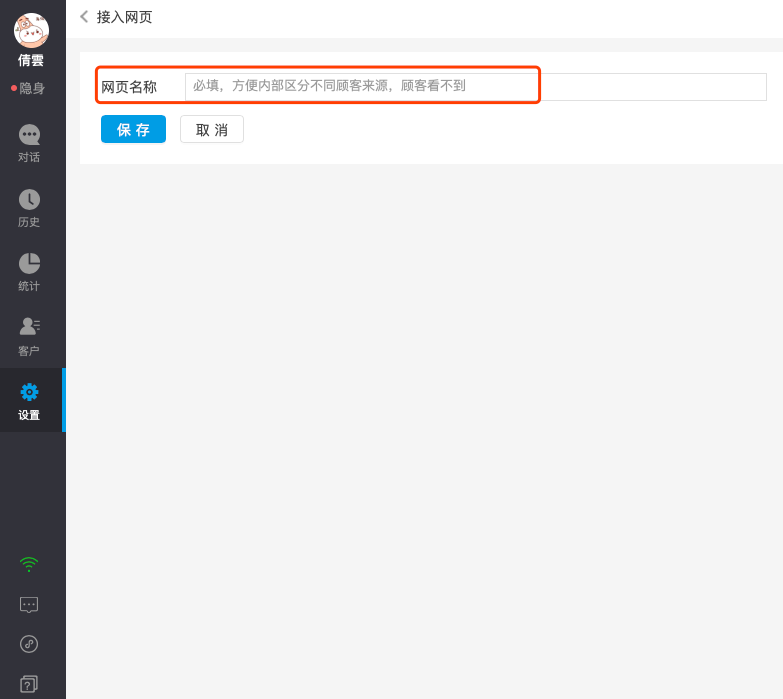Check the green Wi-Fi connection status icon

tap(29, 565)
